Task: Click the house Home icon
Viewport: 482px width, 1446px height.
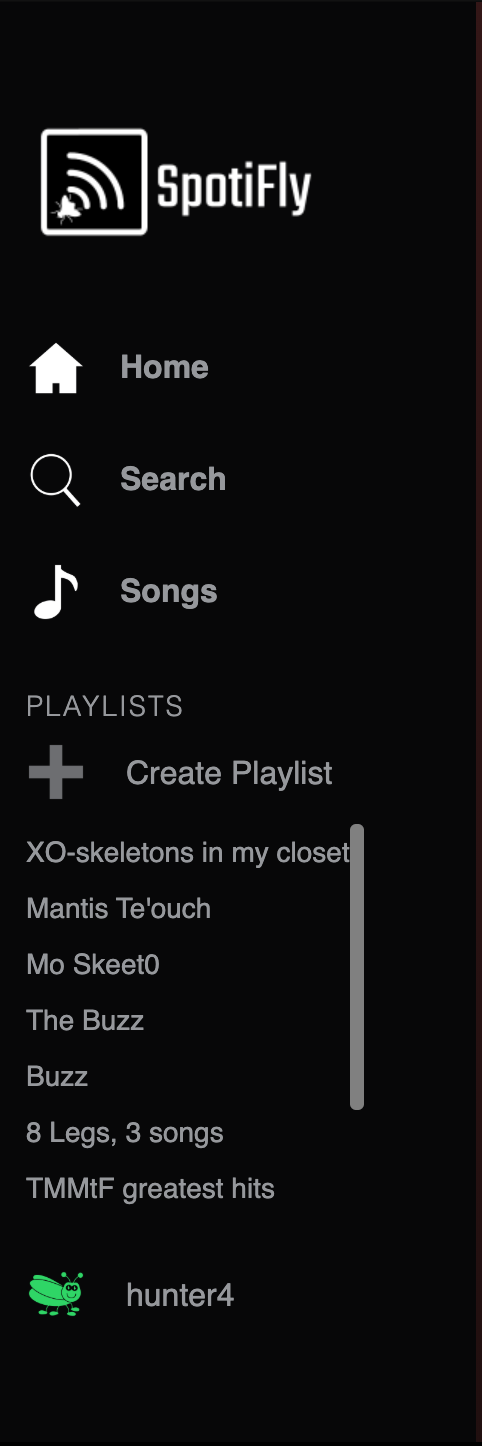Action: point(56,368)
